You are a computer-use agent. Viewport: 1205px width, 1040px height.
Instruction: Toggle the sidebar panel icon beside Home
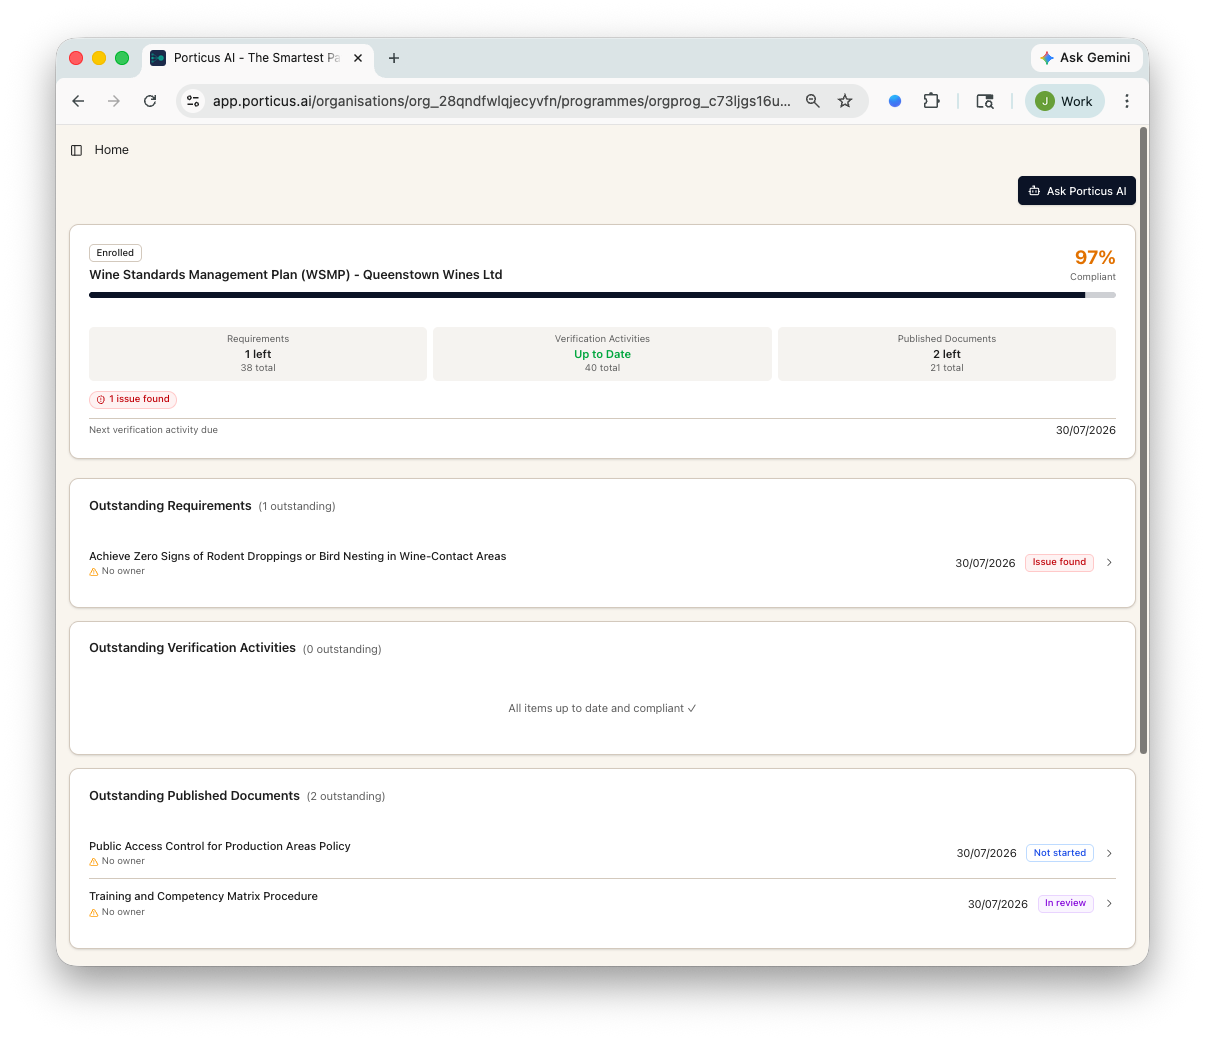click(x=76, y=150)
